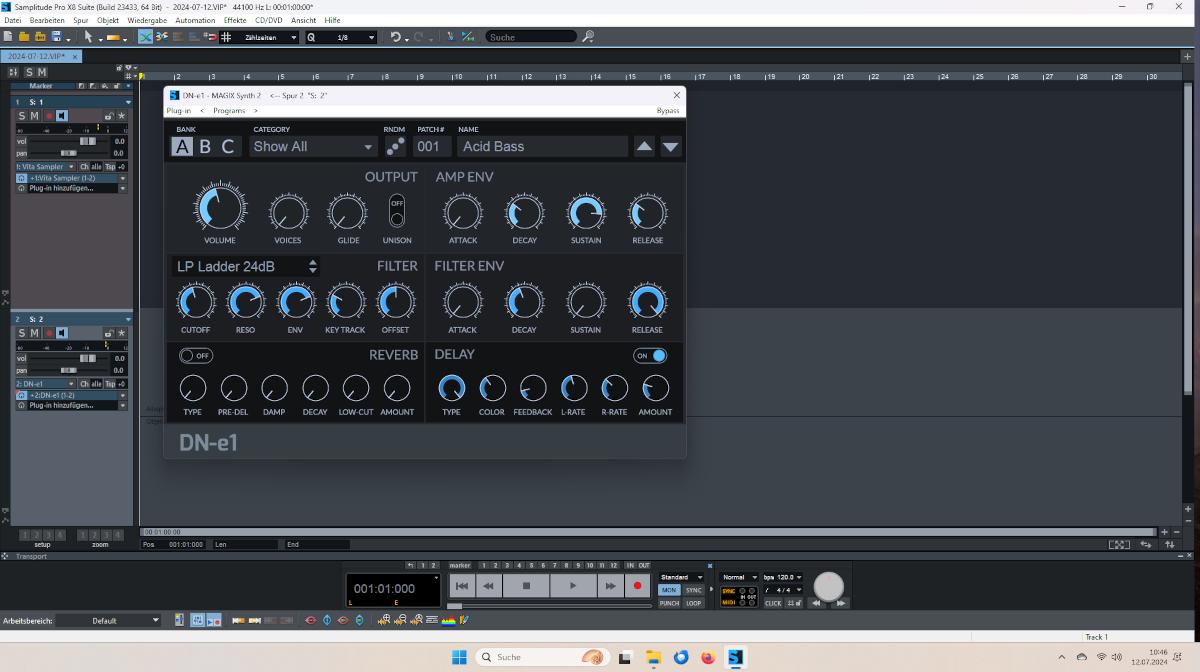Open the Samplitude app in the Windows taskbar
The width and height of the screenshot is (1200, 672).
tap(735, 657)
